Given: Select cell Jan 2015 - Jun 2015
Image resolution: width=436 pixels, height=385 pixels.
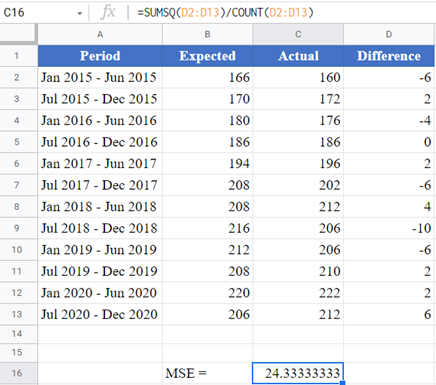Looking at the screenshot, I should [100, 77].
